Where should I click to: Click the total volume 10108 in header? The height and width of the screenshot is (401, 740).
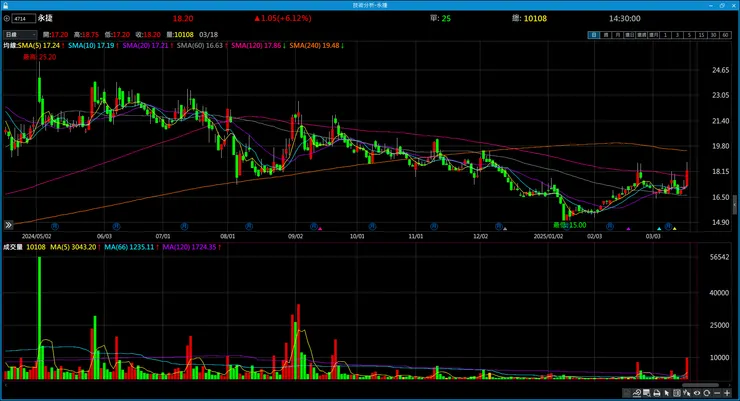pyautogui.click(x=535, y=18)
